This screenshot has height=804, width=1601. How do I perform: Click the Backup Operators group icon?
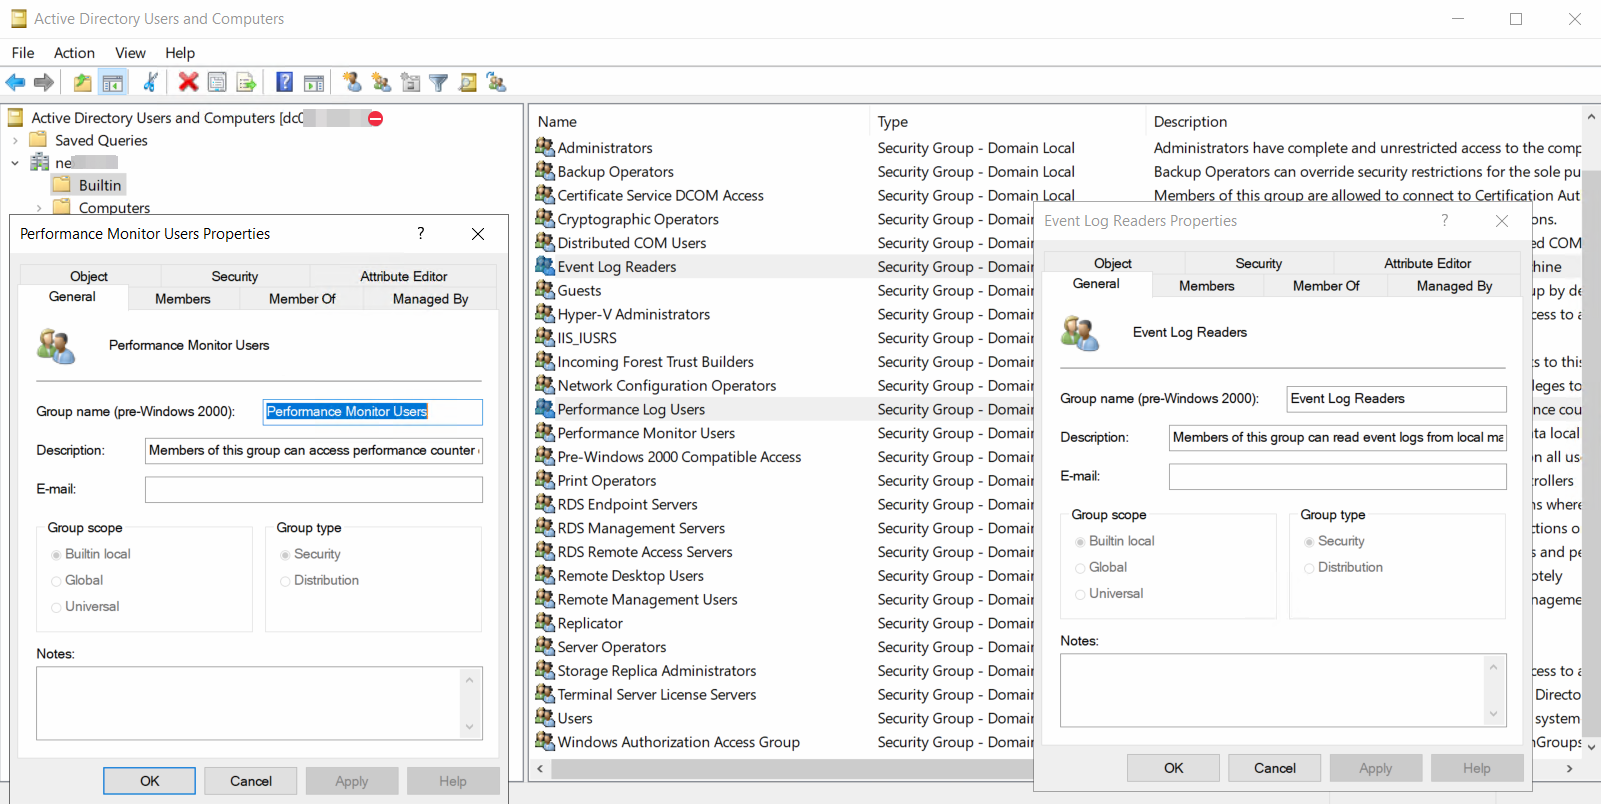(545, 171)
